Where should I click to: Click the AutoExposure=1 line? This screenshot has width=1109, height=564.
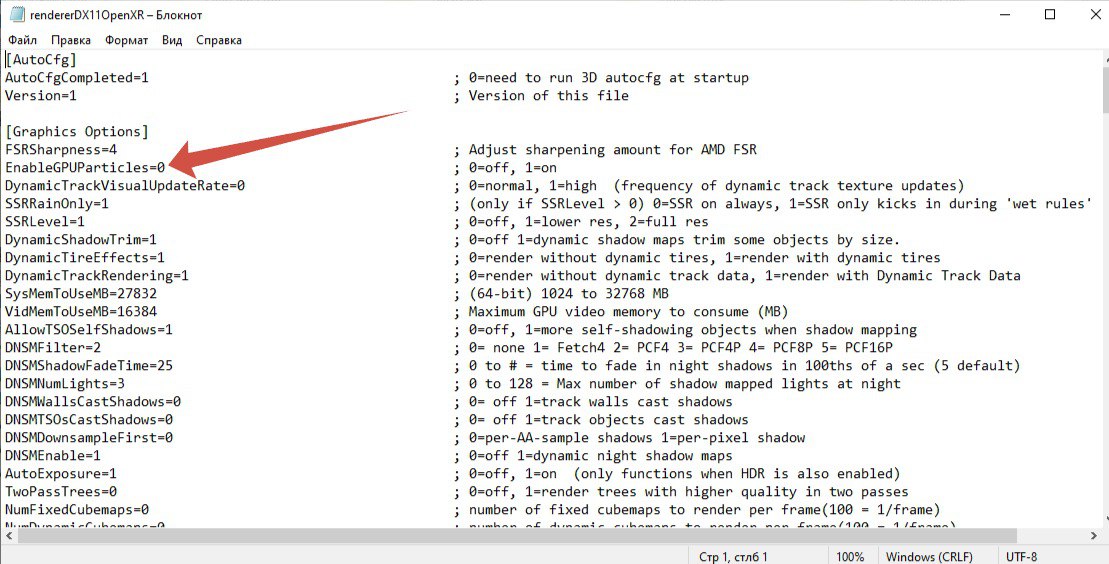pos(61,473)
